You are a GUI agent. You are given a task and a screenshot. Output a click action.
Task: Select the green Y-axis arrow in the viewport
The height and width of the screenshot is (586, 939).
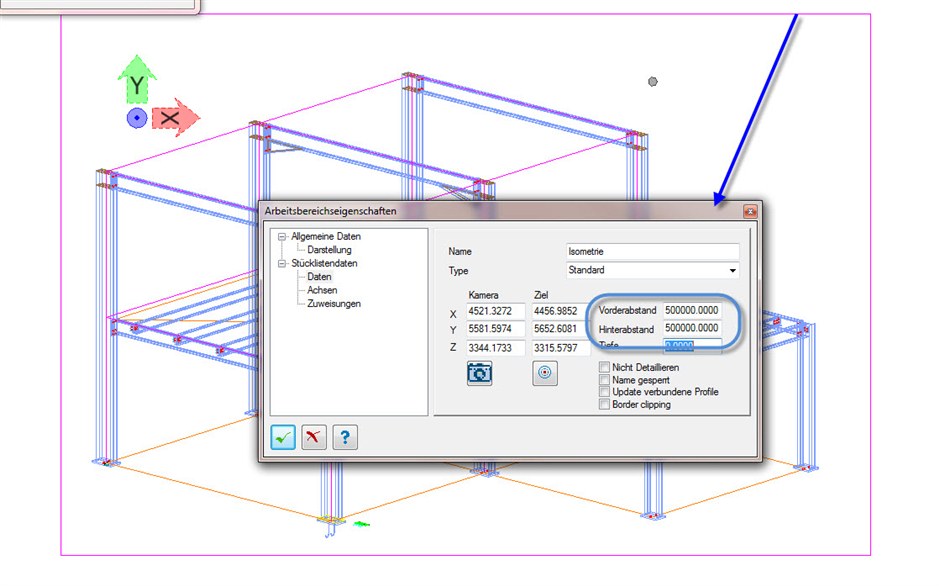click(x=135, y=87)
